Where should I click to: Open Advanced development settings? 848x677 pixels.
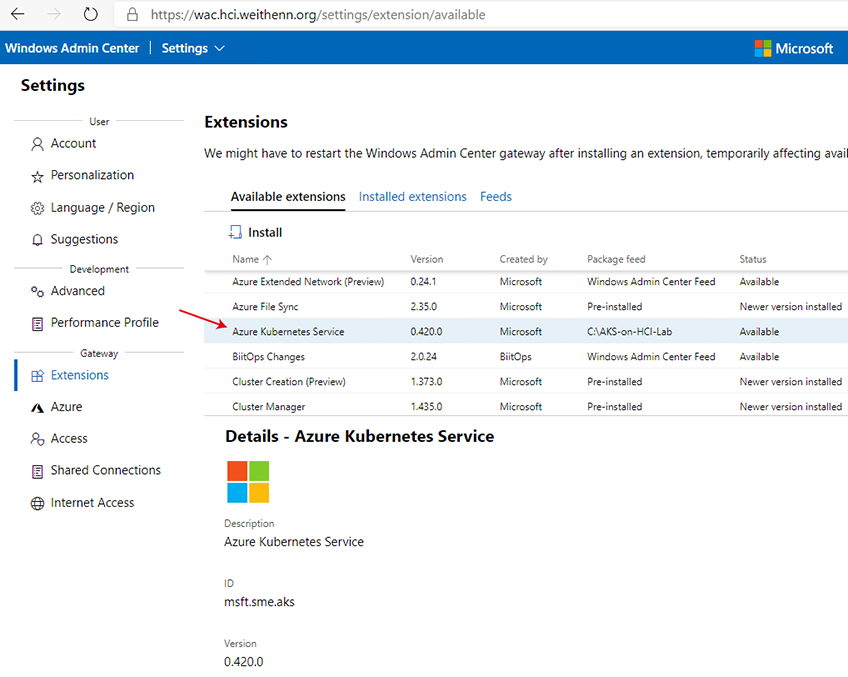(x=77, y=291)
